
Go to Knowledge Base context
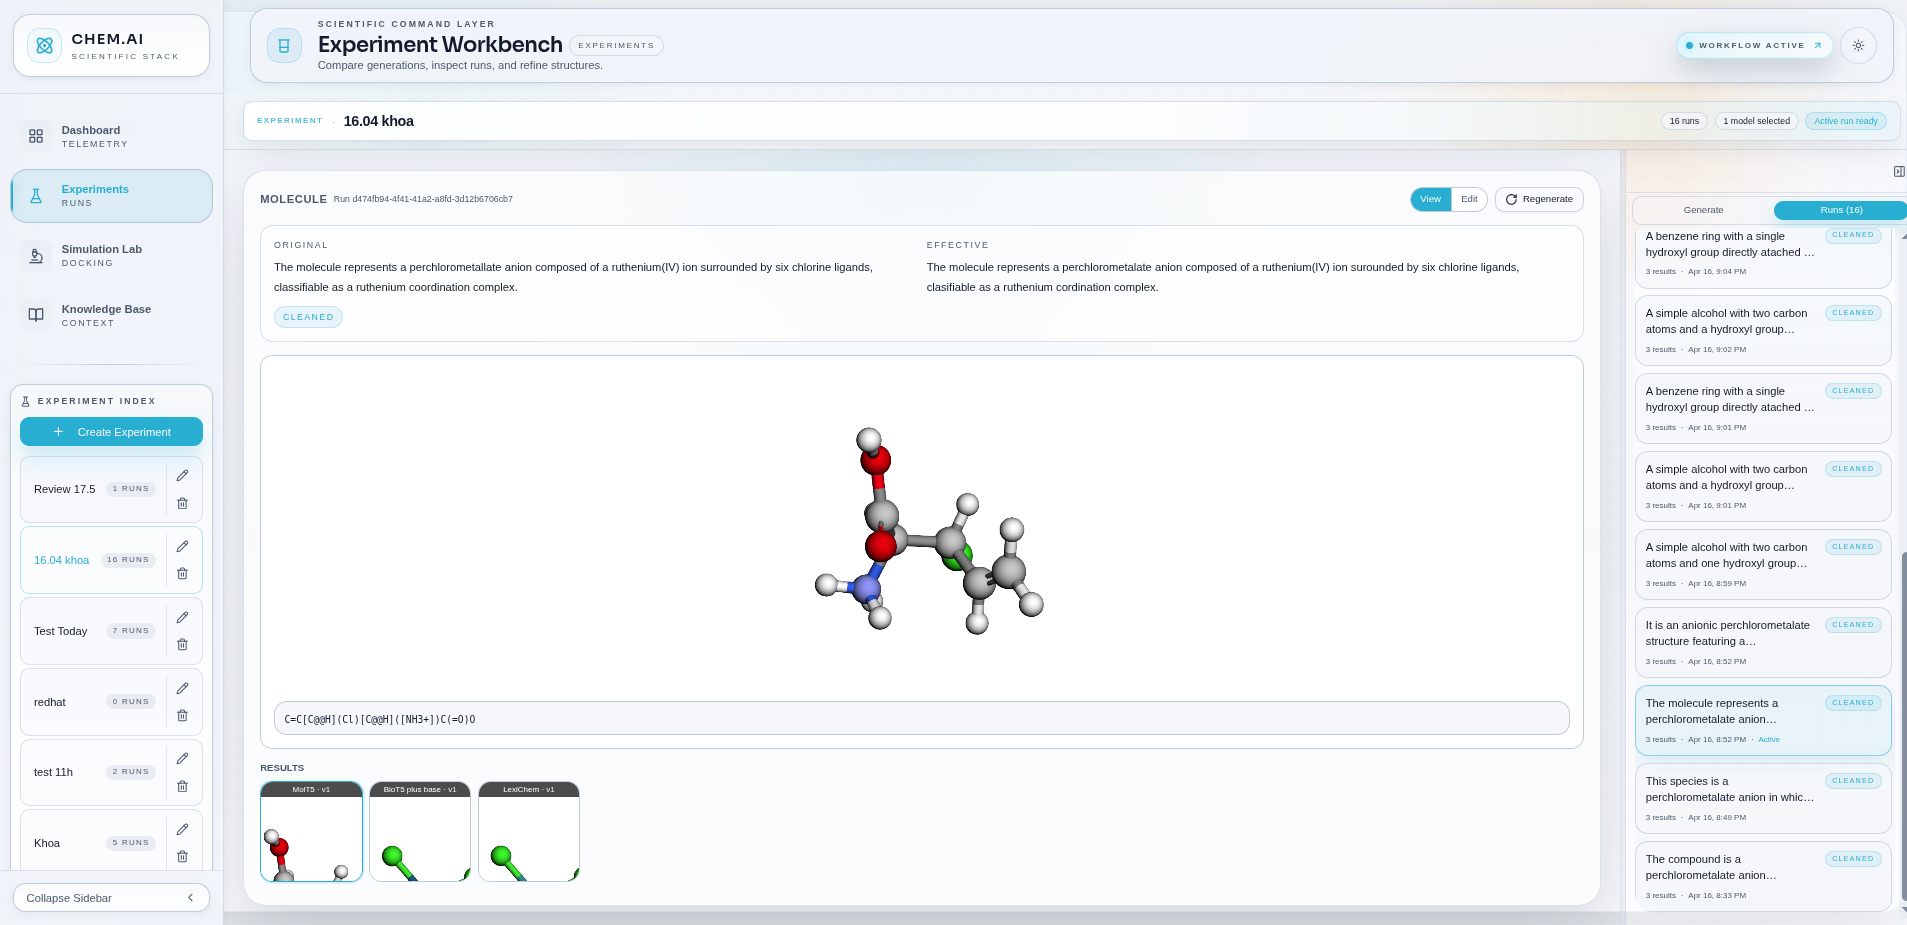coord(112,315)
